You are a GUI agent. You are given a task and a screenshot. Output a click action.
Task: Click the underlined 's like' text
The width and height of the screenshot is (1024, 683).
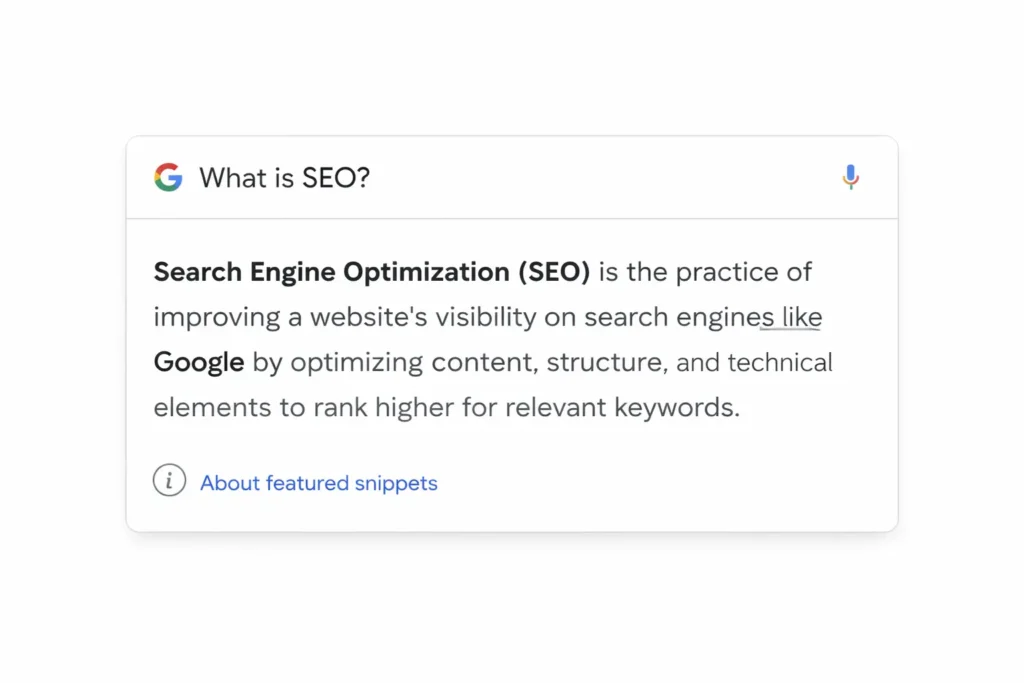[791, 317]
